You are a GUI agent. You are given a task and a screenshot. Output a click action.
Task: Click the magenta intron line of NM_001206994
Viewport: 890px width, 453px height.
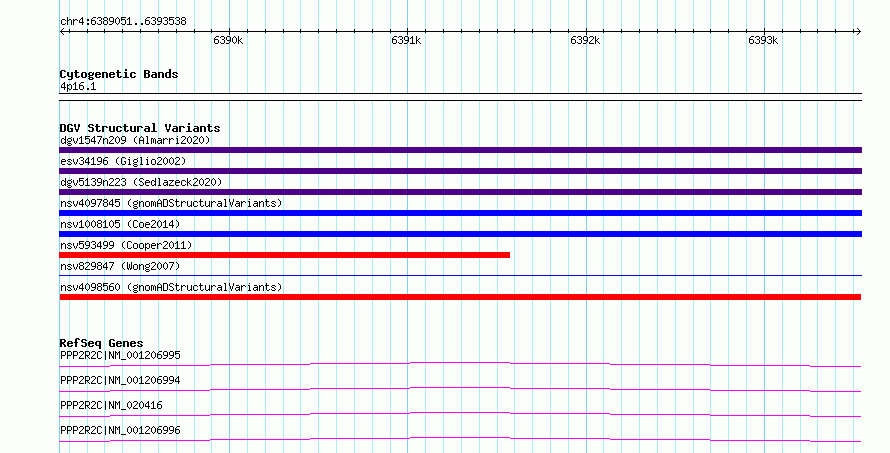point(460,388)
